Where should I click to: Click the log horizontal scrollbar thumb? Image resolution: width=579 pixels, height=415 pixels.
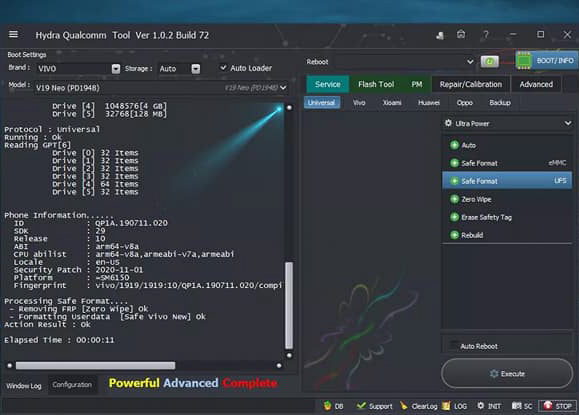[95, 366]
